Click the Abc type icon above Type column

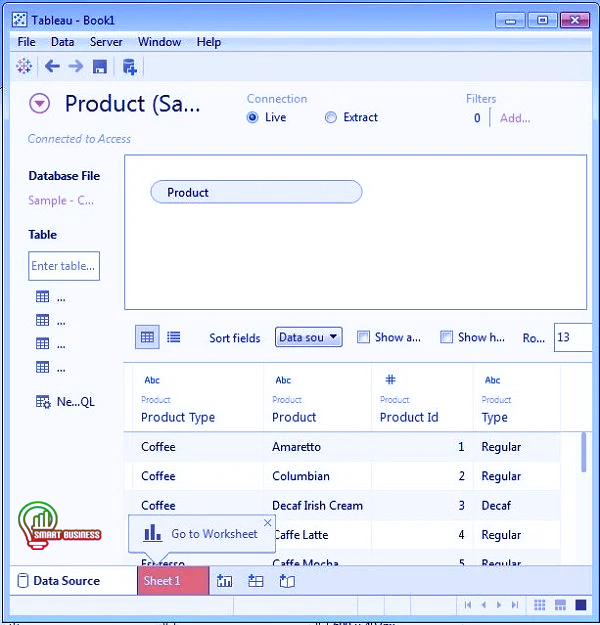click(492, 380)
